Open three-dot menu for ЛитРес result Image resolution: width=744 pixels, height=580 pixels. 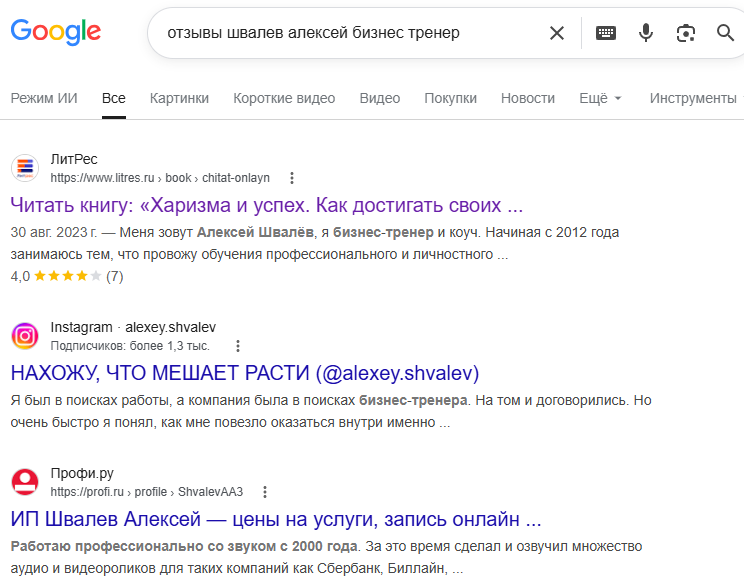pos(292,178)
